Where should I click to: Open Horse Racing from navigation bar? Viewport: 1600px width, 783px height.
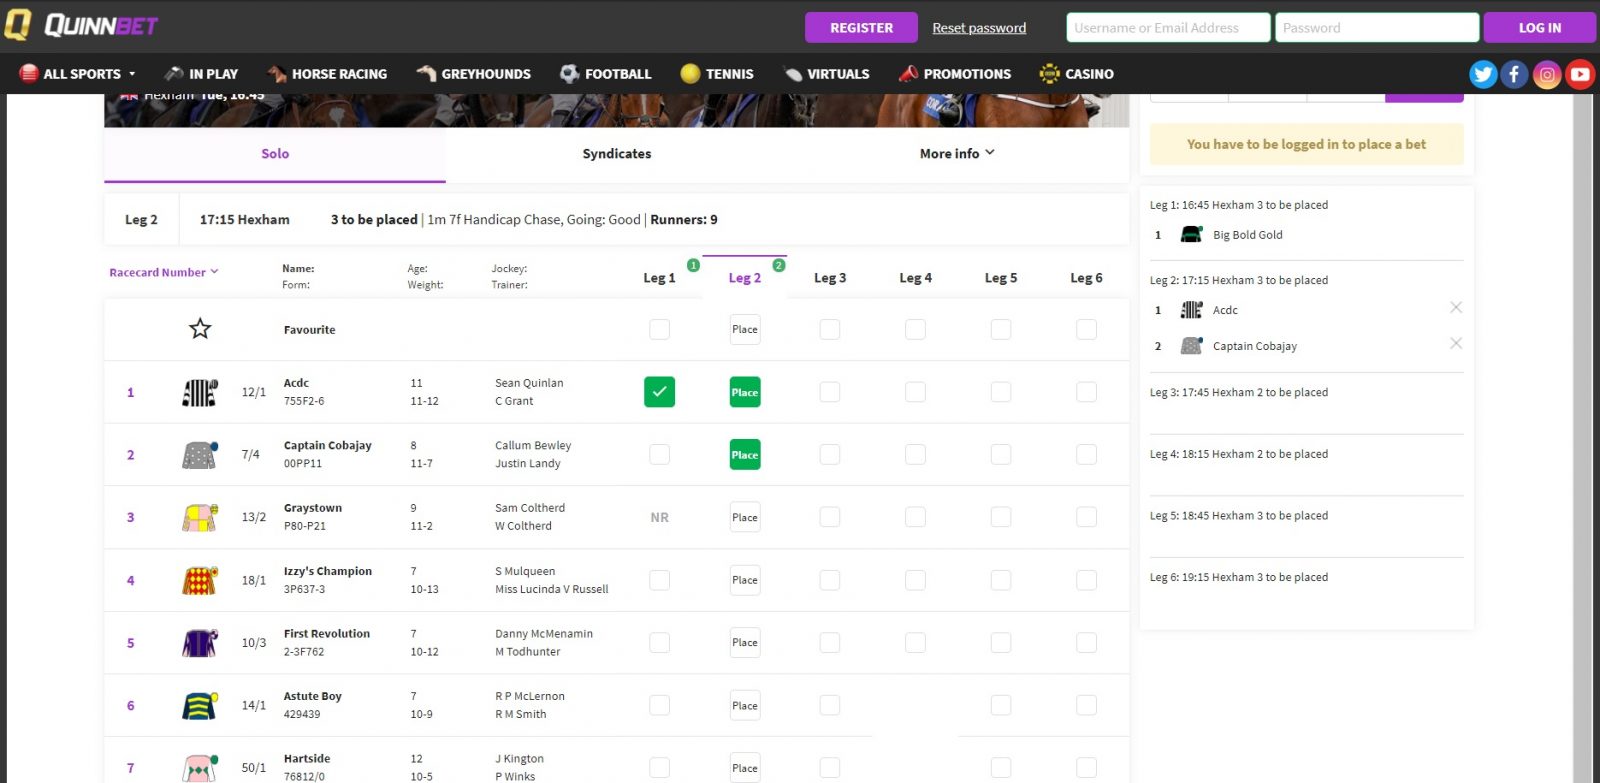point(328,74)
